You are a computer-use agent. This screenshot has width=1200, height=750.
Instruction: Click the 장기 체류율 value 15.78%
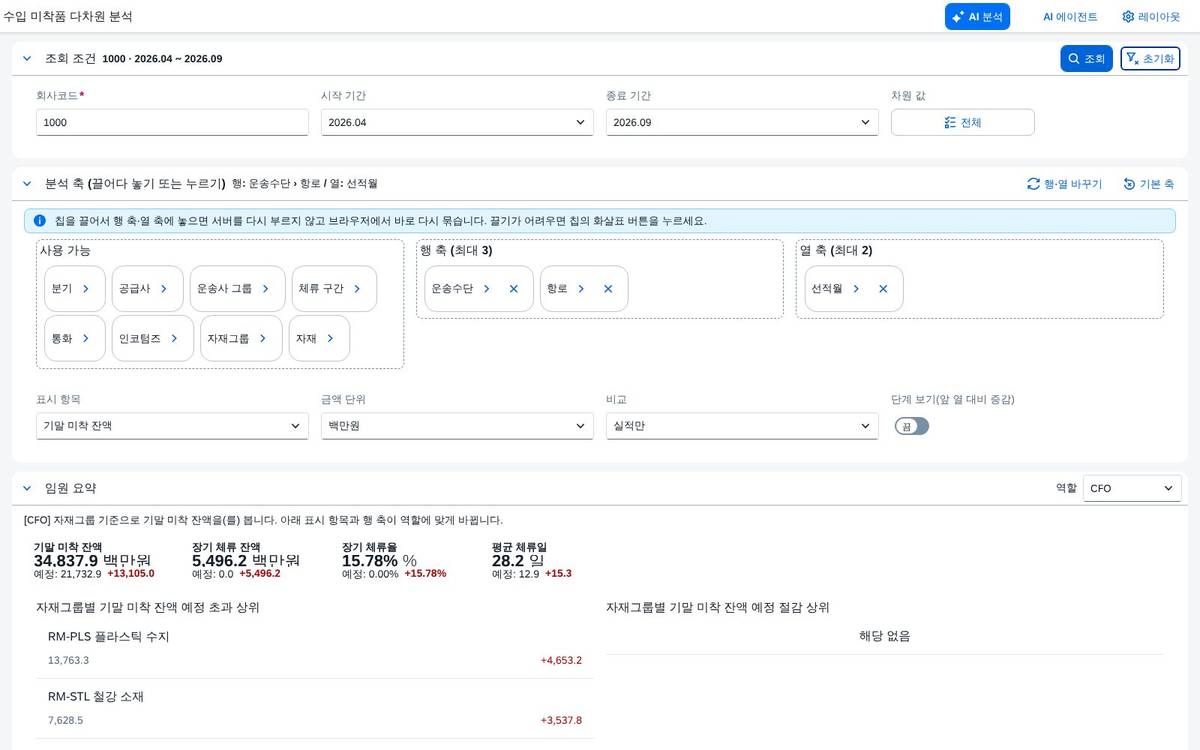point(370,560)
